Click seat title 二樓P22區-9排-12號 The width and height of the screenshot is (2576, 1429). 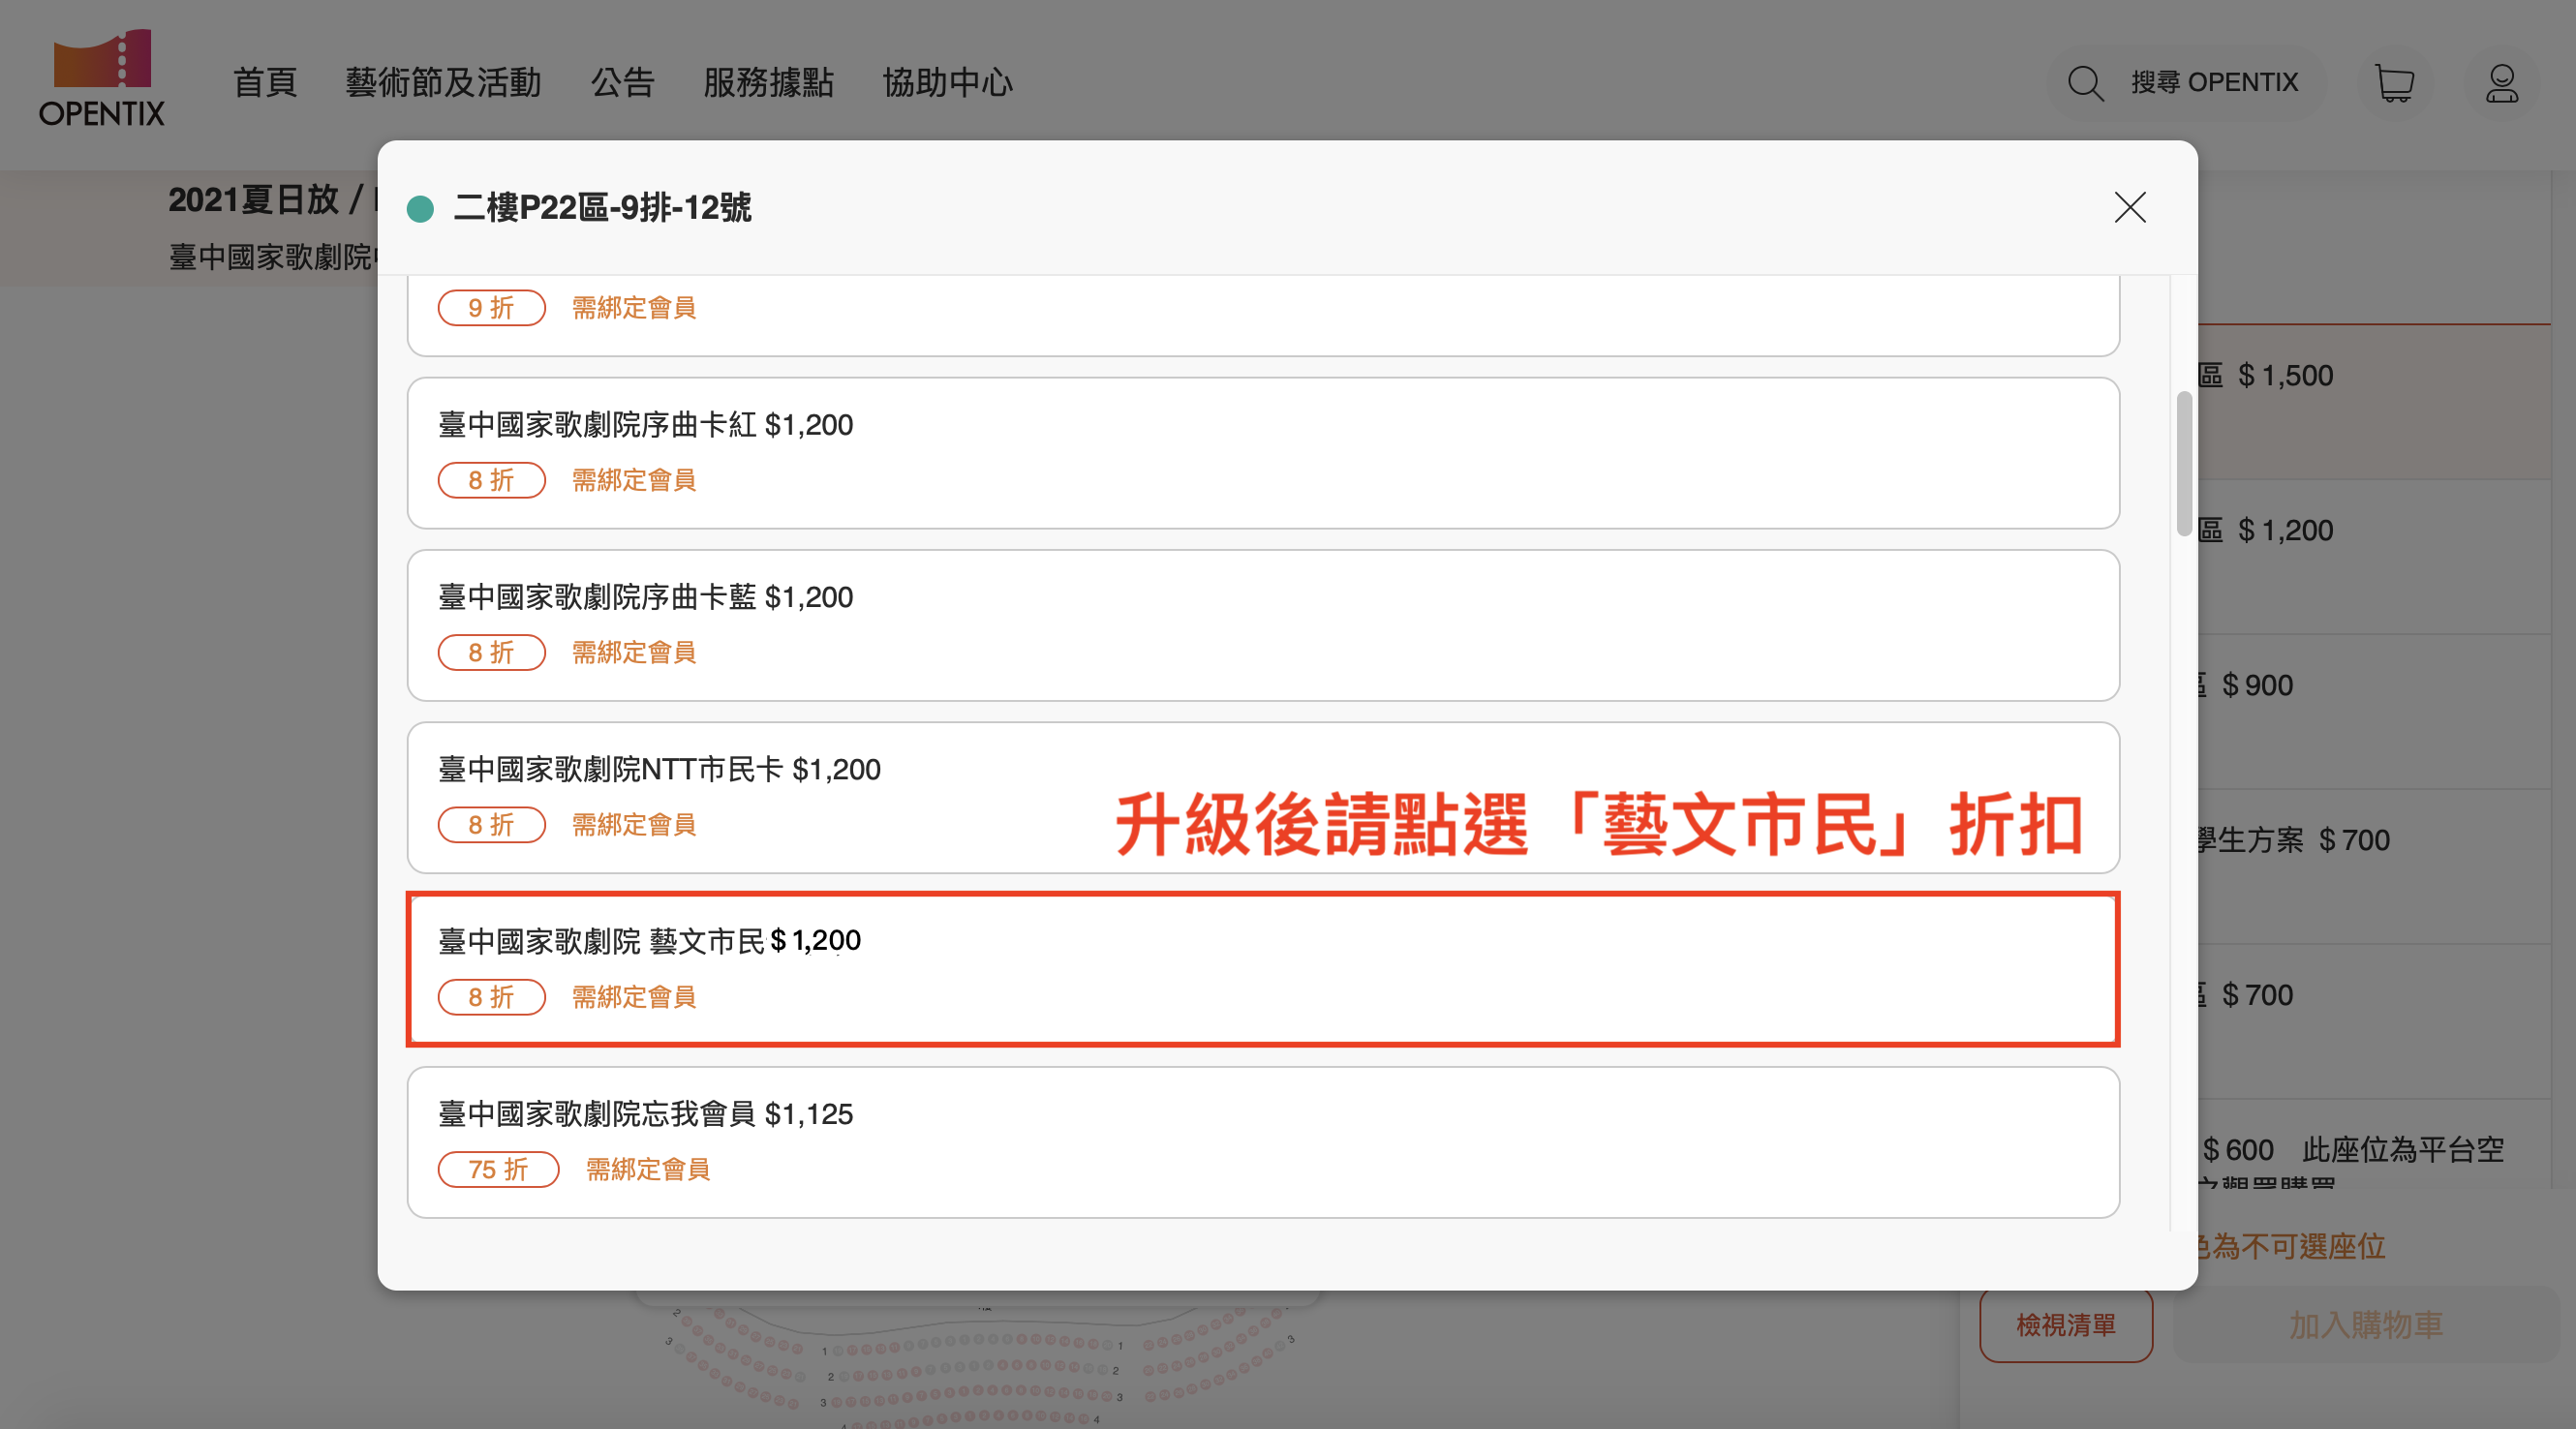click(602, 207)
